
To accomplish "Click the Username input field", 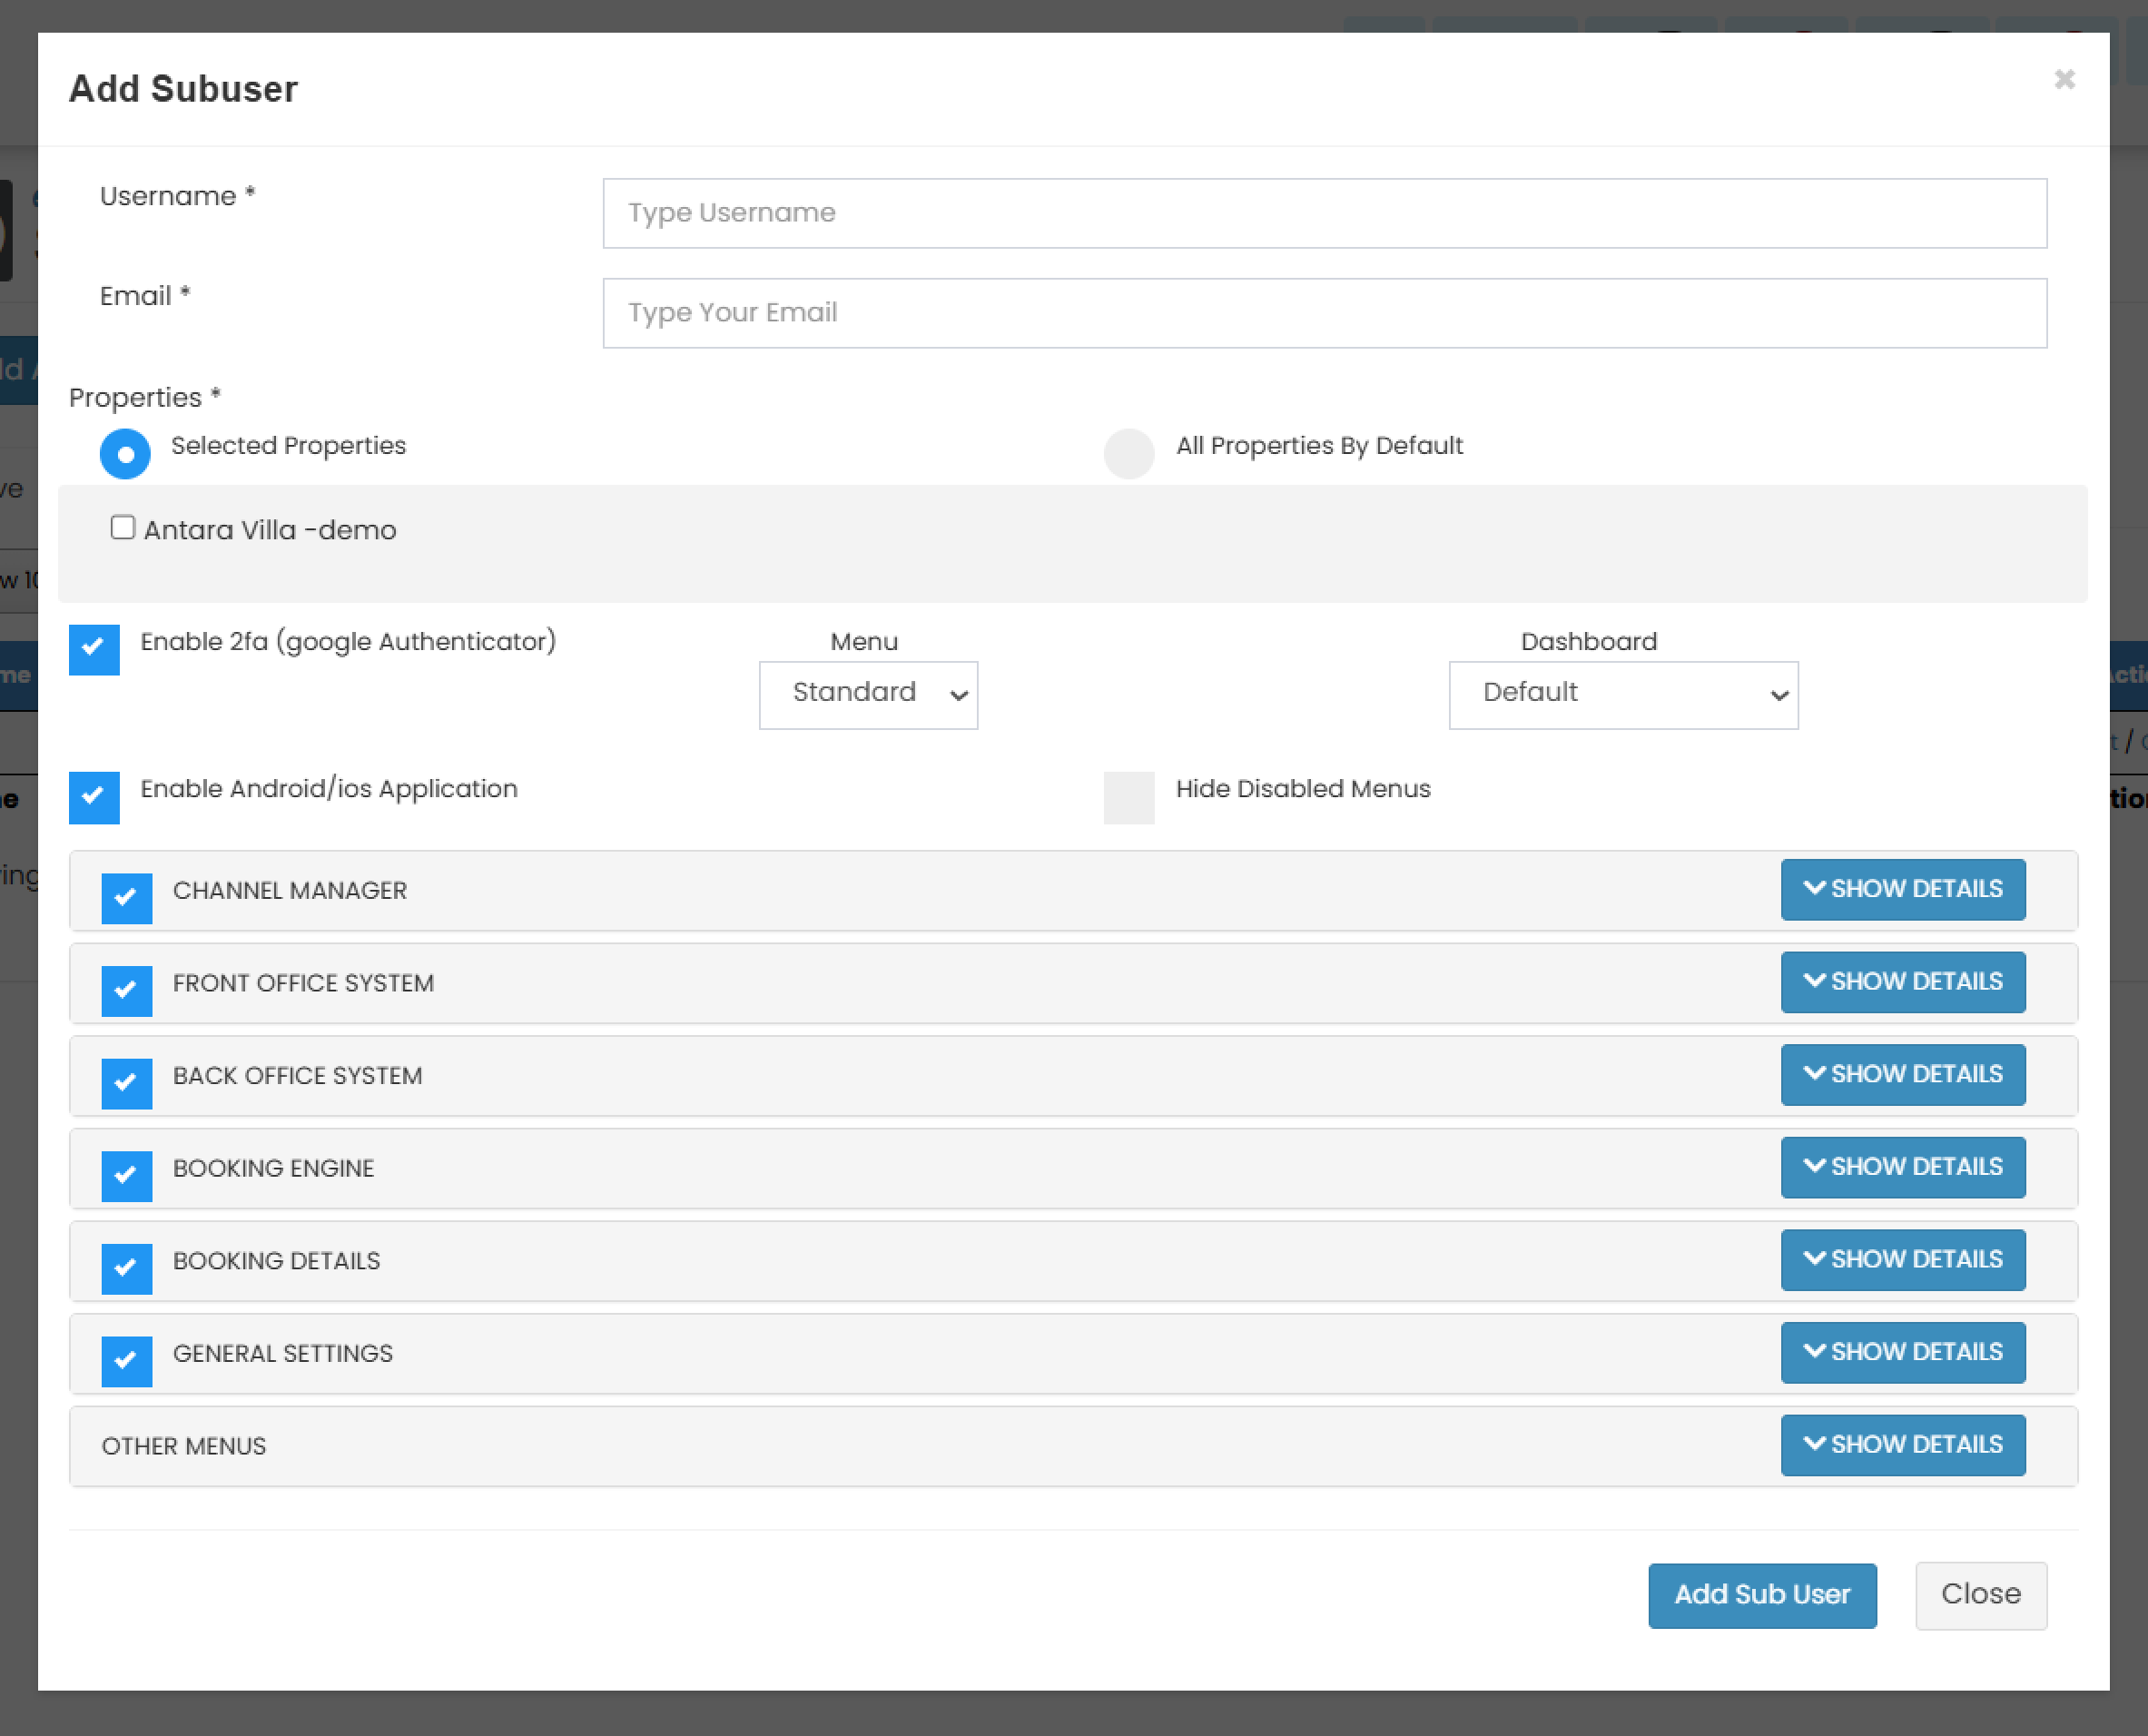I will click(1324, 213).
